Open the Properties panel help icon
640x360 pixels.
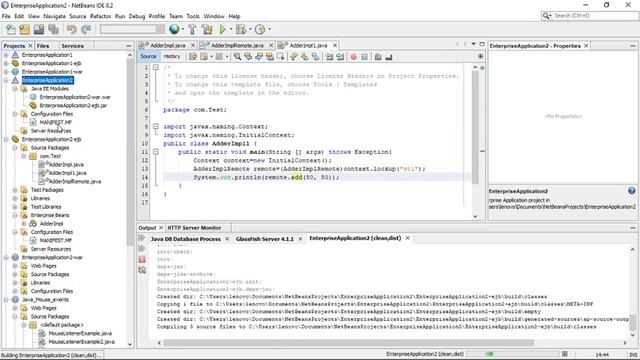631,191
